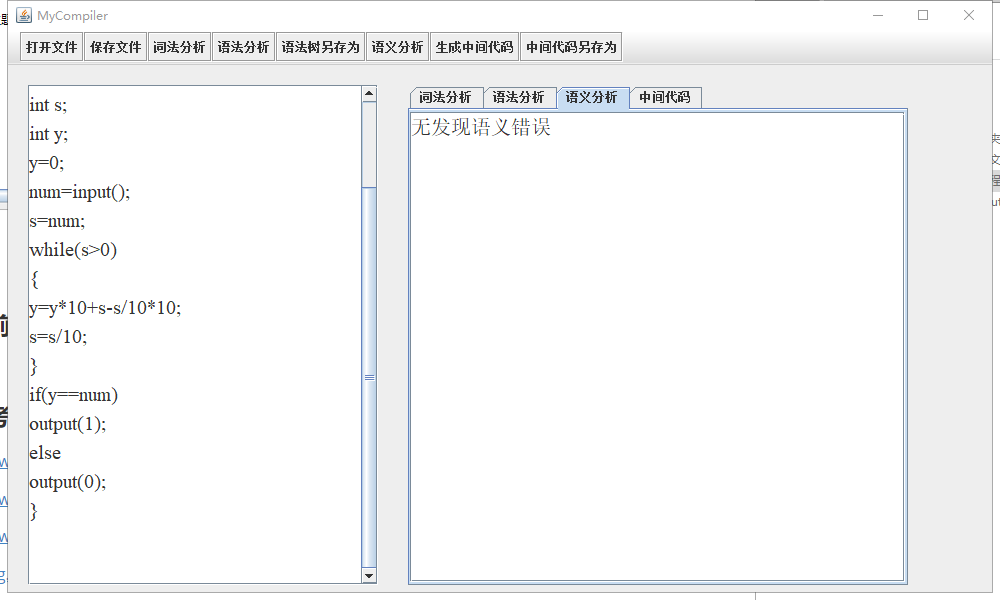Run semantic analysis via 语义分析 toolbar button
Viewport: 1000px width, 600px height.
coord(396,46)
